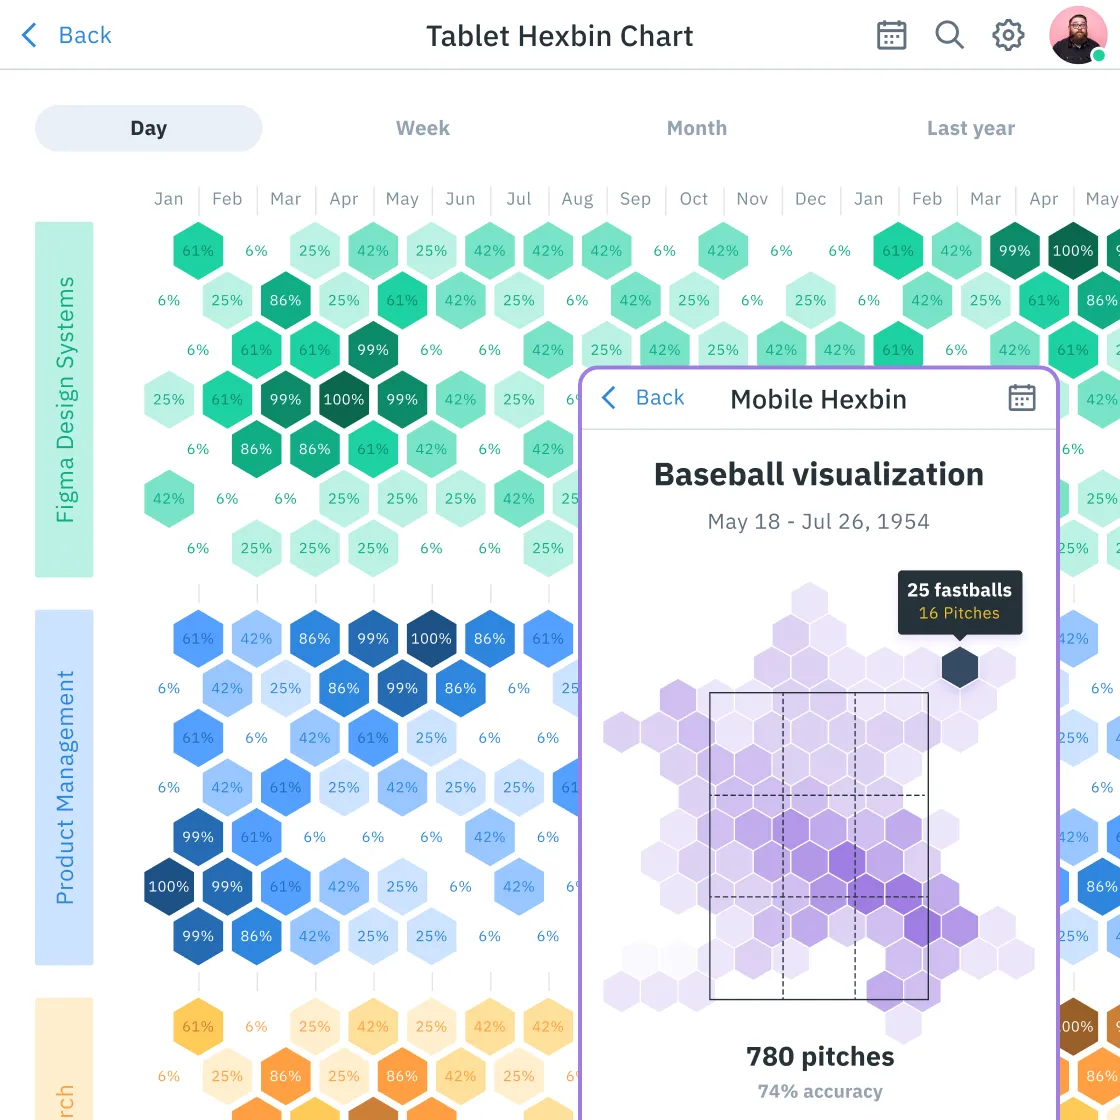1120x1120 pixels.
Task: Click Back inside the Mobile Hexbin overlay
Action: tap(659, 398)
